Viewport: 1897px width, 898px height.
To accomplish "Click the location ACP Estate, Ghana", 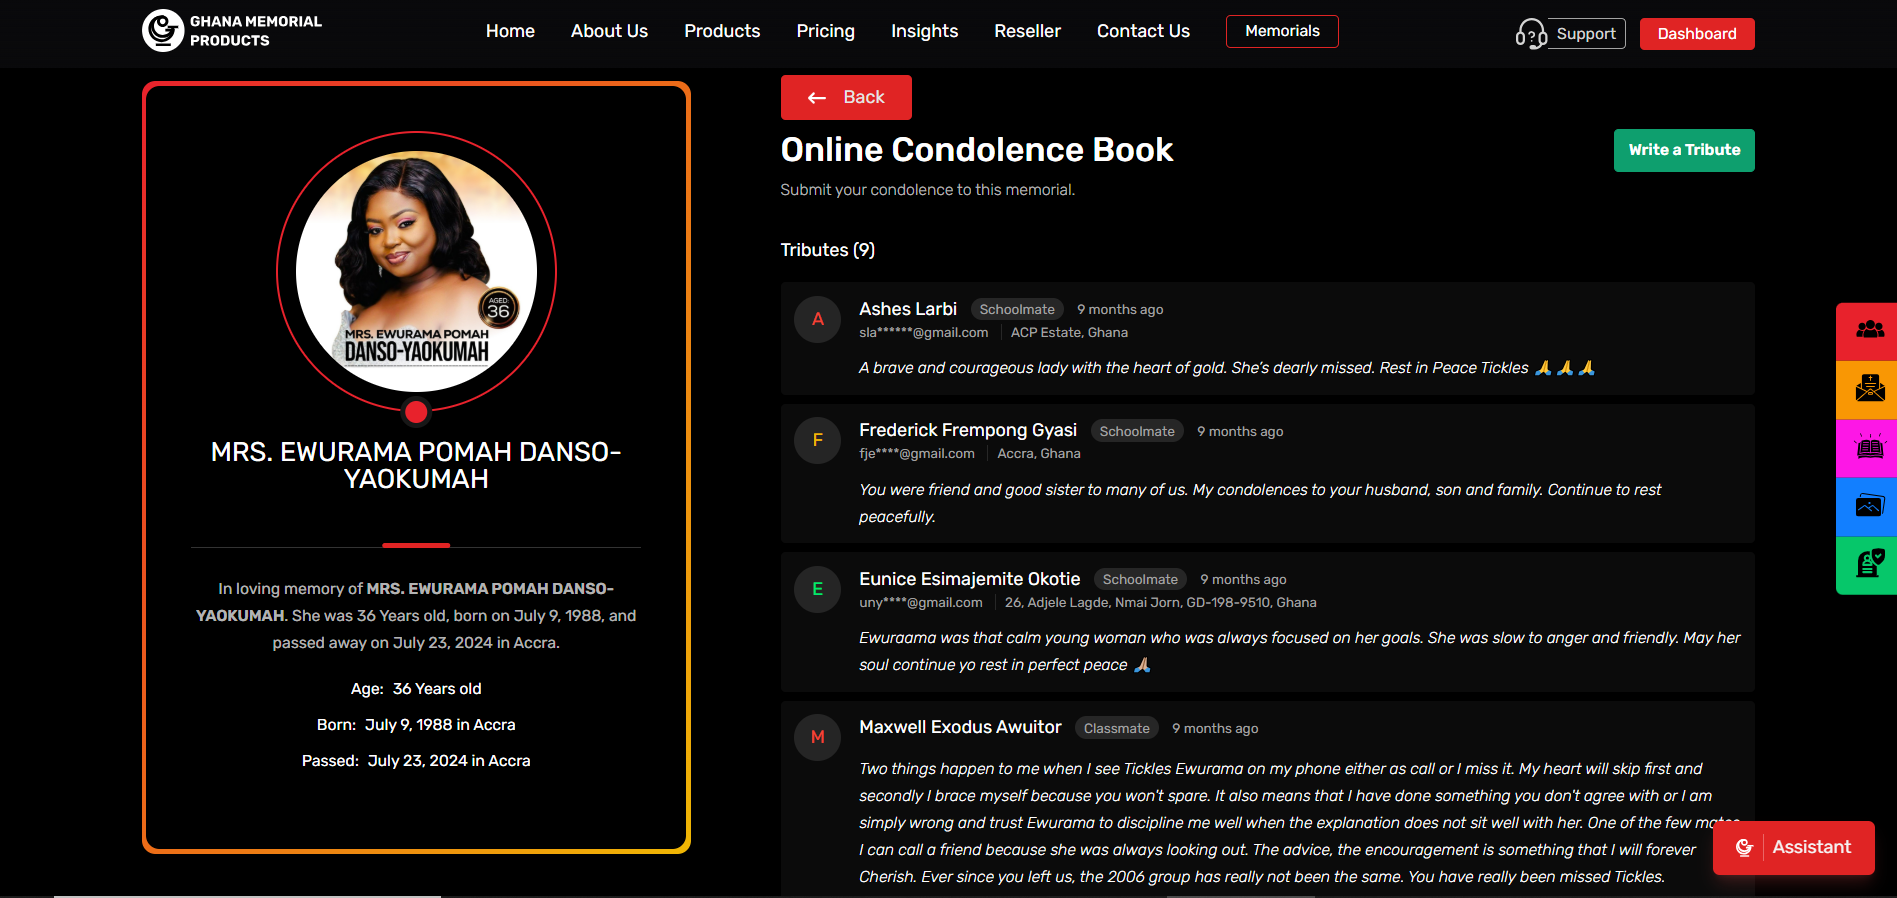I will pos(1069,333).
